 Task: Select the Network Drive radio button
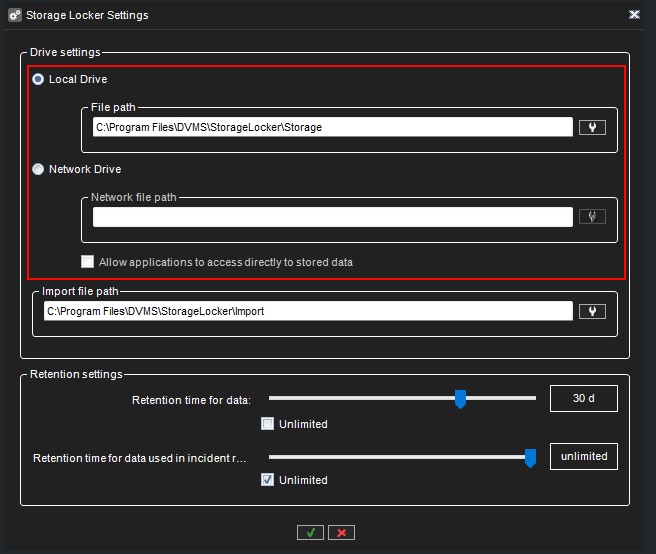click(38, 169)
